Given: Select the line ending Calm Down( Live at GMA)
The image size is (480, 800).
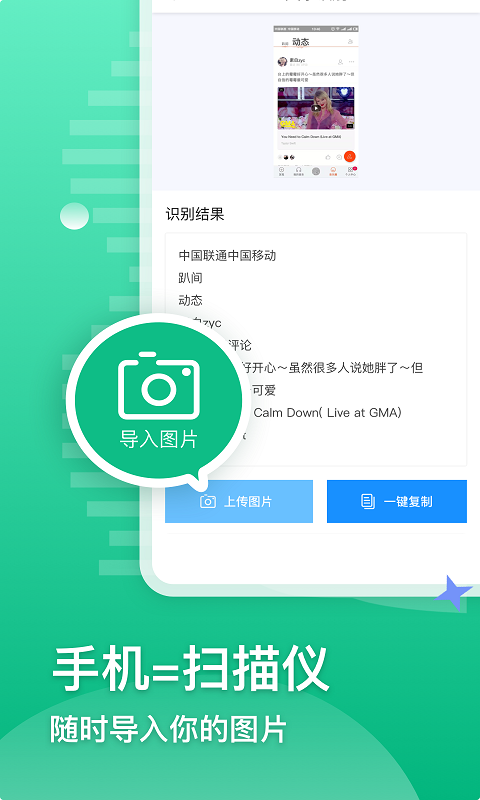Looking at the screenshot, I should coord(327,413).
